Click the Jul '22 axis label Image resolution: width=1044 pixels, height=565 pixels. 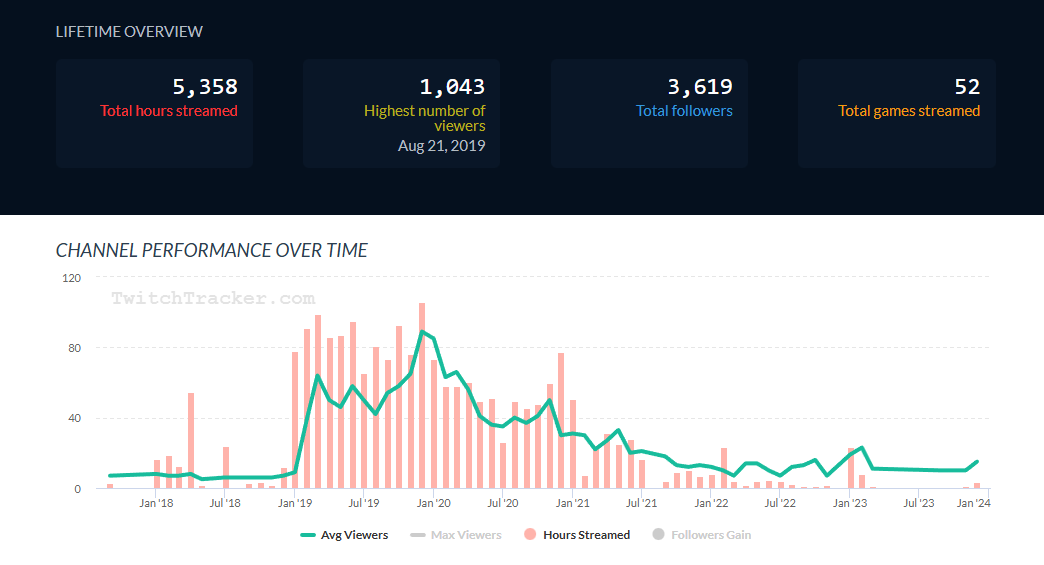(x=780, y=503)
